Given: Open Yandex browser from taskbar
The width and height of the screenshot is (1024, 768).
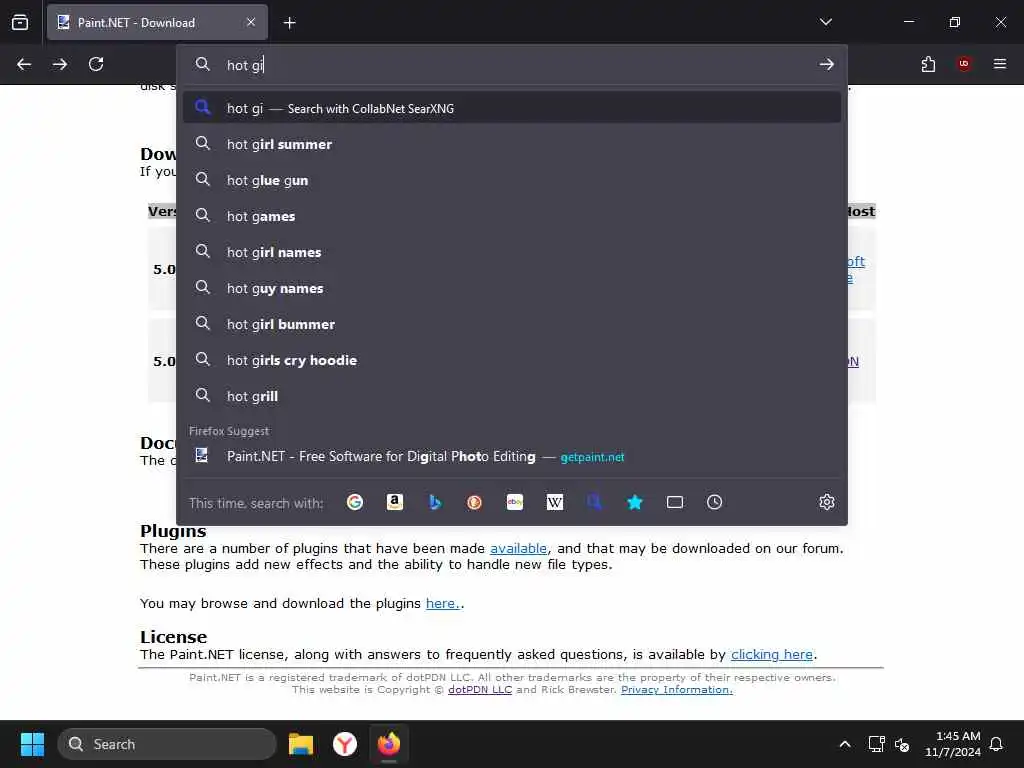Looking at the screenshot, I should 345,744.
